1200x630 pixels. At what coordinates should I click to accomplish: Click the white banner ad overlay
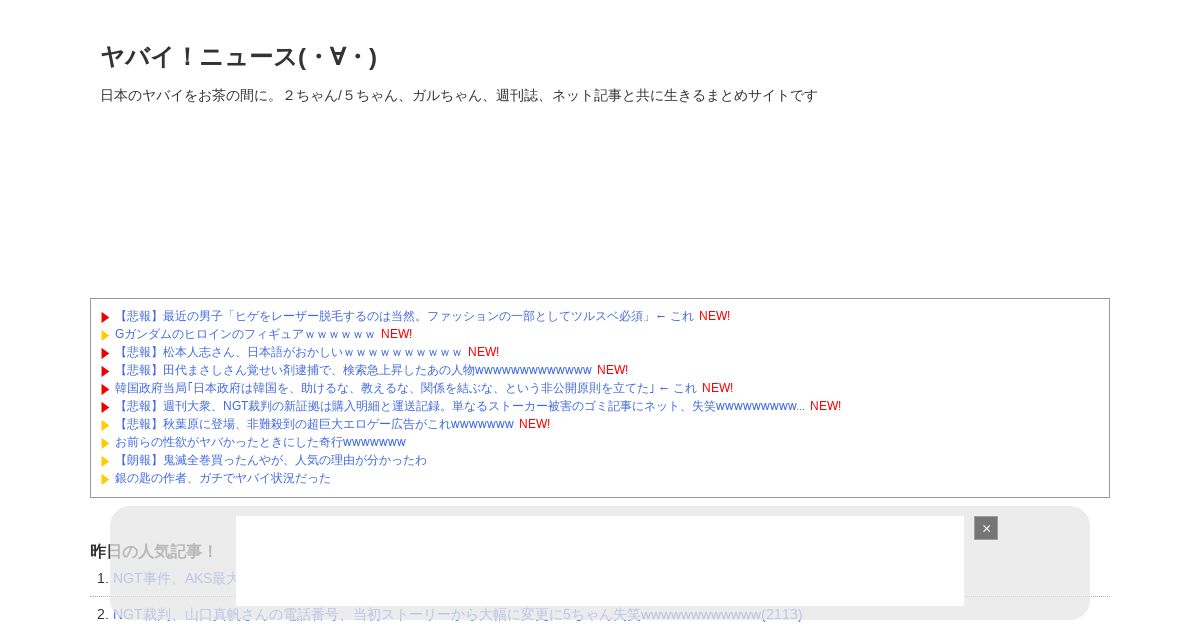coord(600,561)
